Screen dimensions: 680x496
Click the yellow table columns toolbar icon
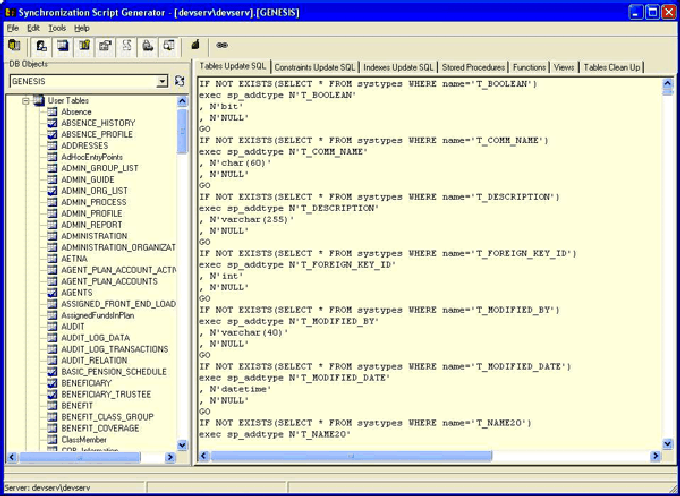point(84,45)
